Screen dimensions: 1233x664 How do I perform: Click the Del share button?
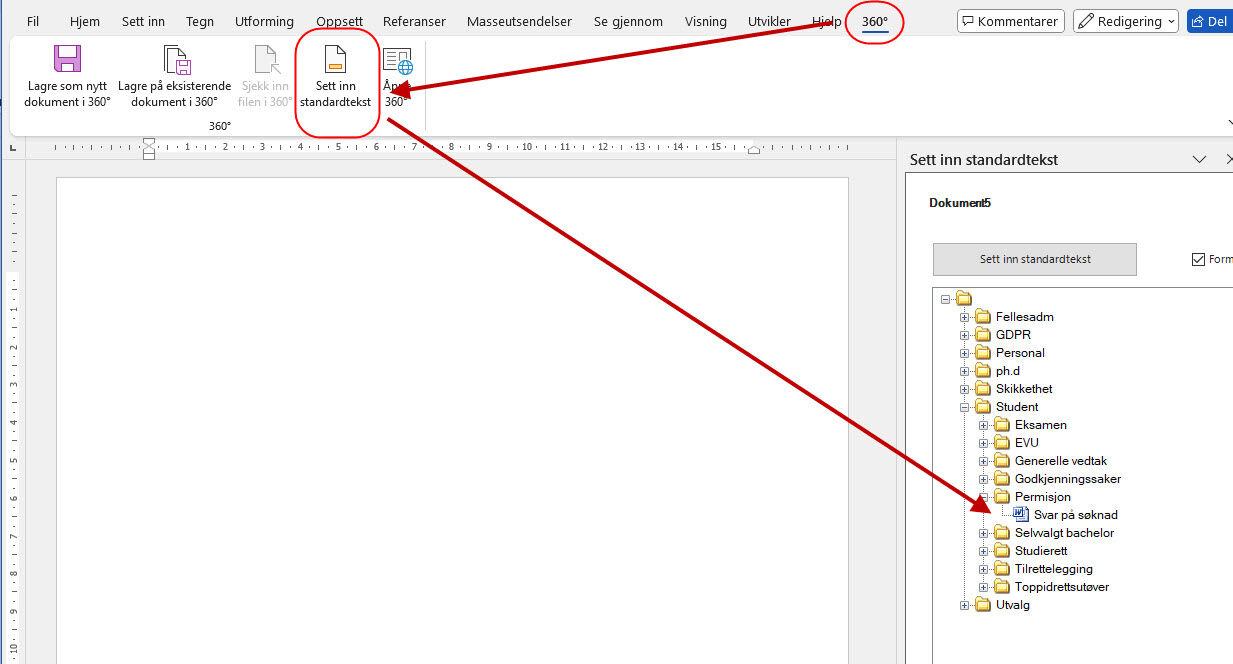coord(1210,21)
